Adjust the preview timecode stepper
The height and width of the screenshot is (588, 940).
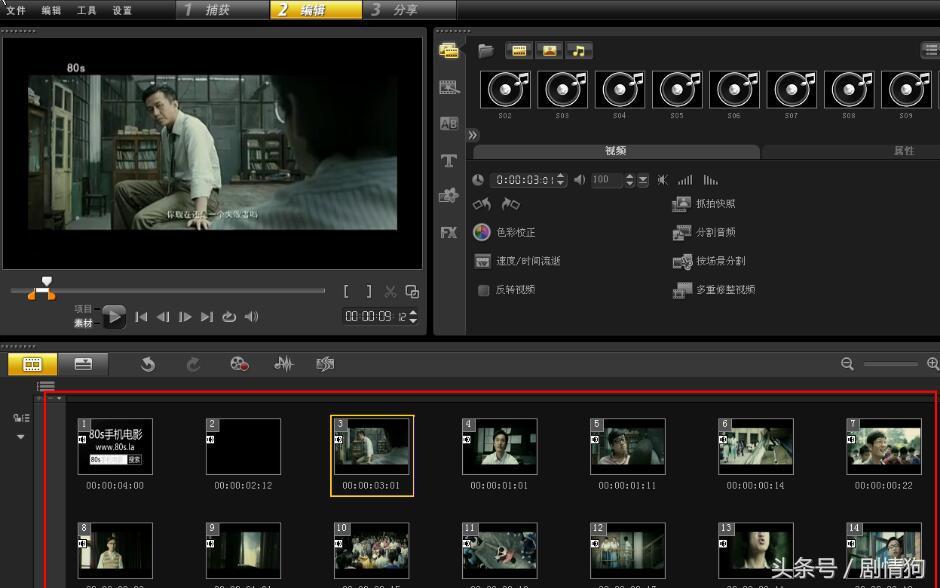coord(413,316)
